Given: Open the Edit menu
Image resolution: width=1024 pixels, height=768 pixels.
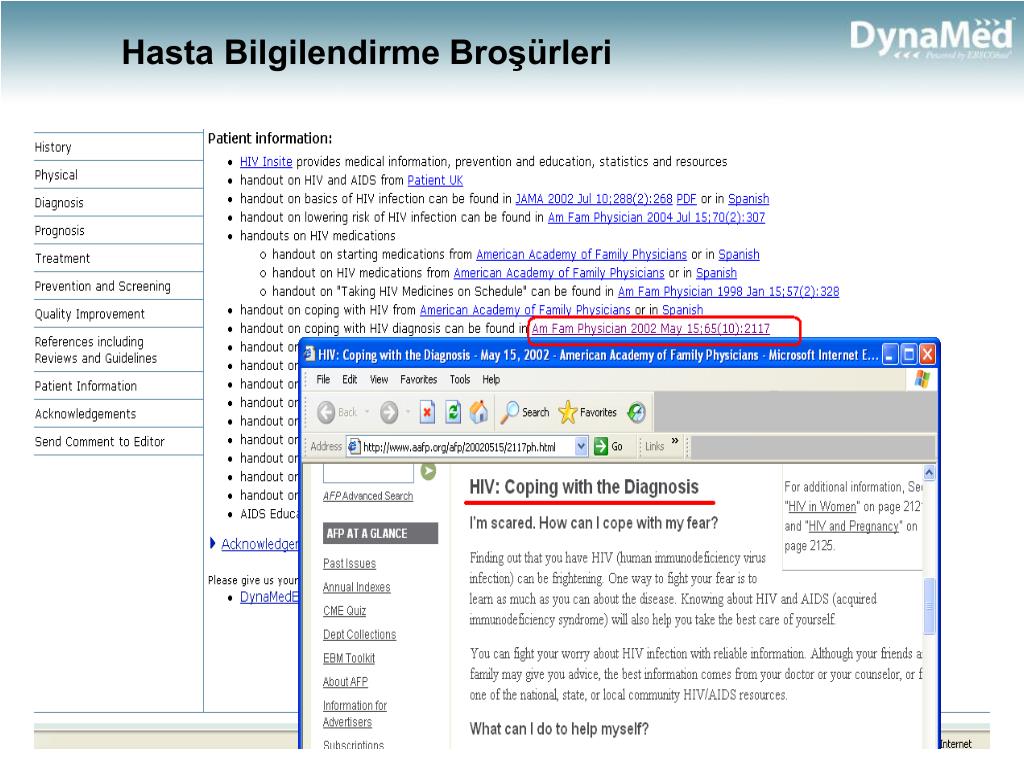Looking at the screenshot, I should pos(350,379).
